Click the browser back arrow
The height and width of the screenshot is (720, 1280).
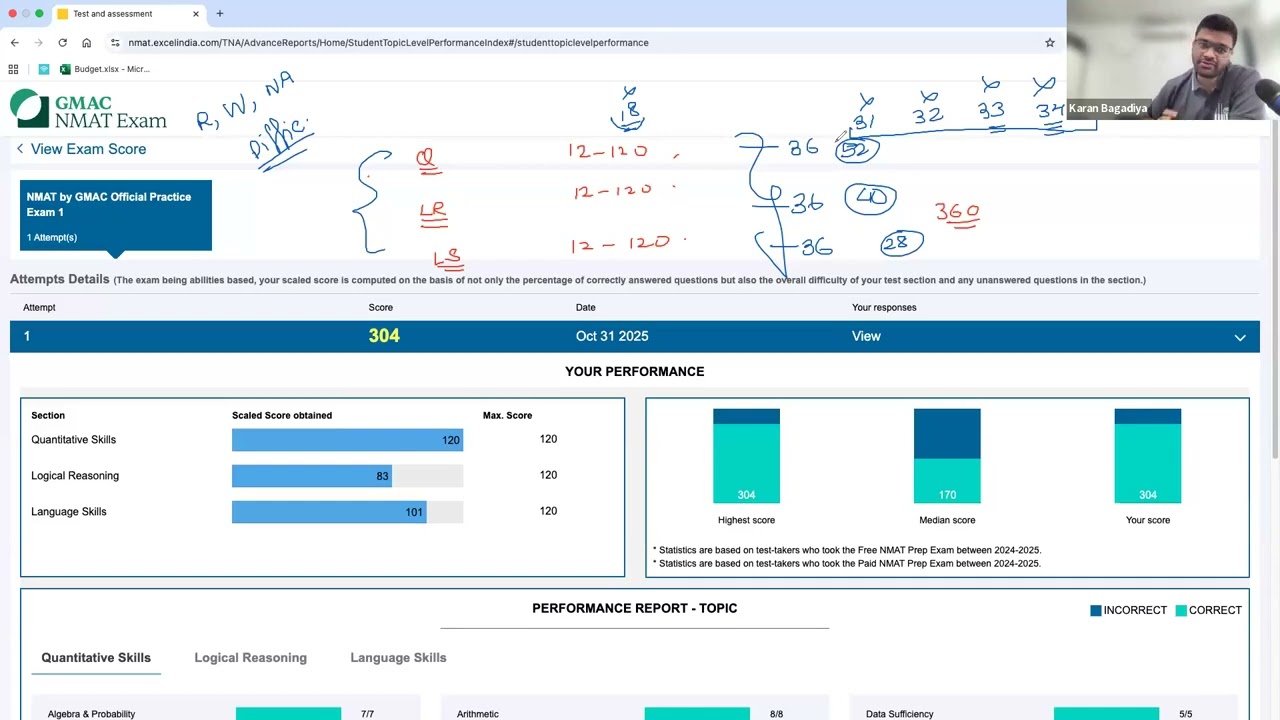coord(14,42)
